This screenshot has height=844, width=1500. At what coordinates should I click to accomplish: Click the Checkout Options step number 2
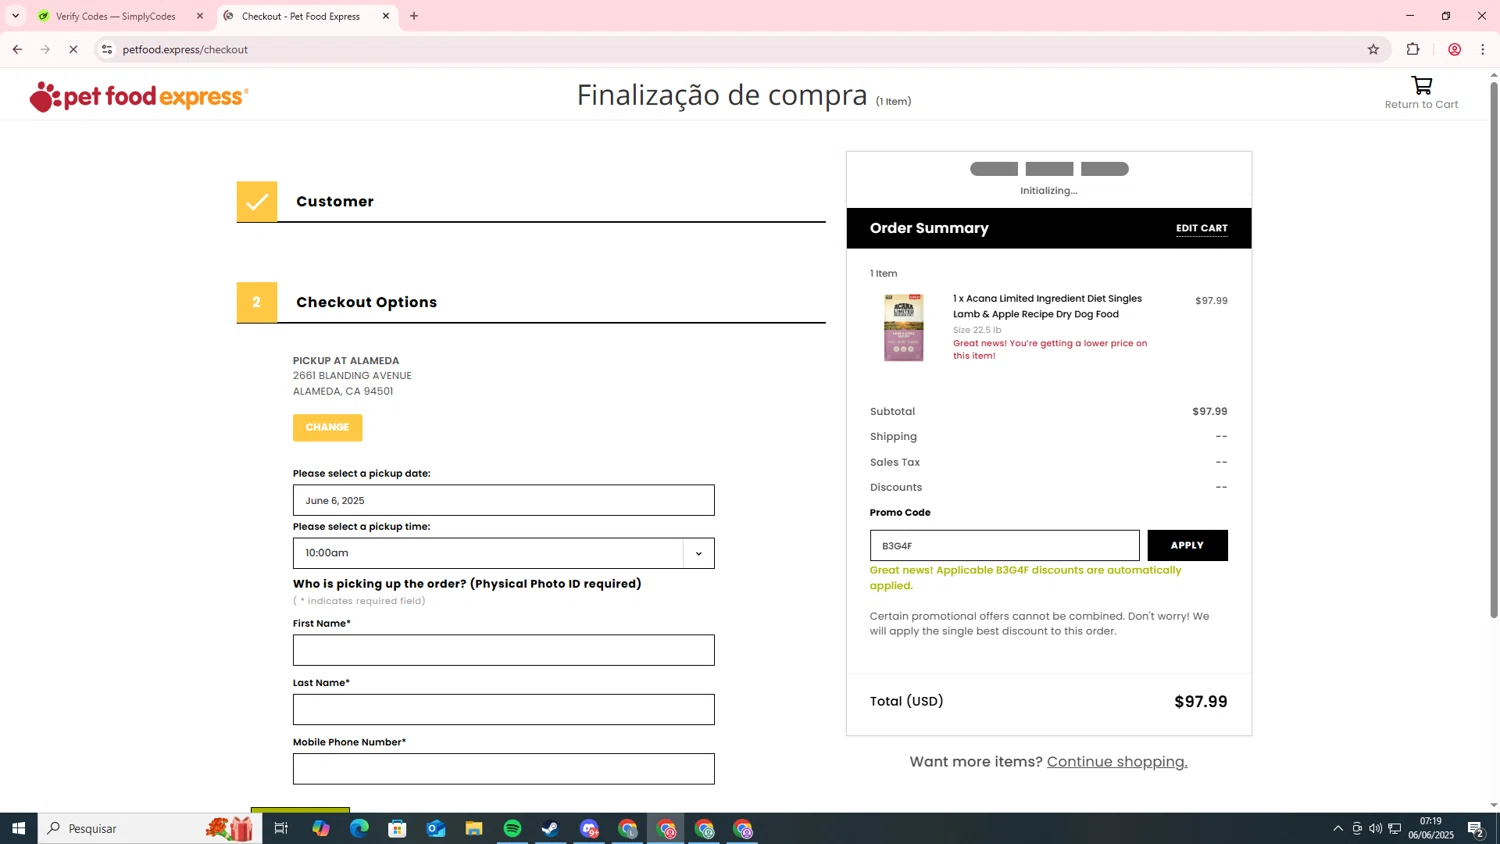click(257, 302)
